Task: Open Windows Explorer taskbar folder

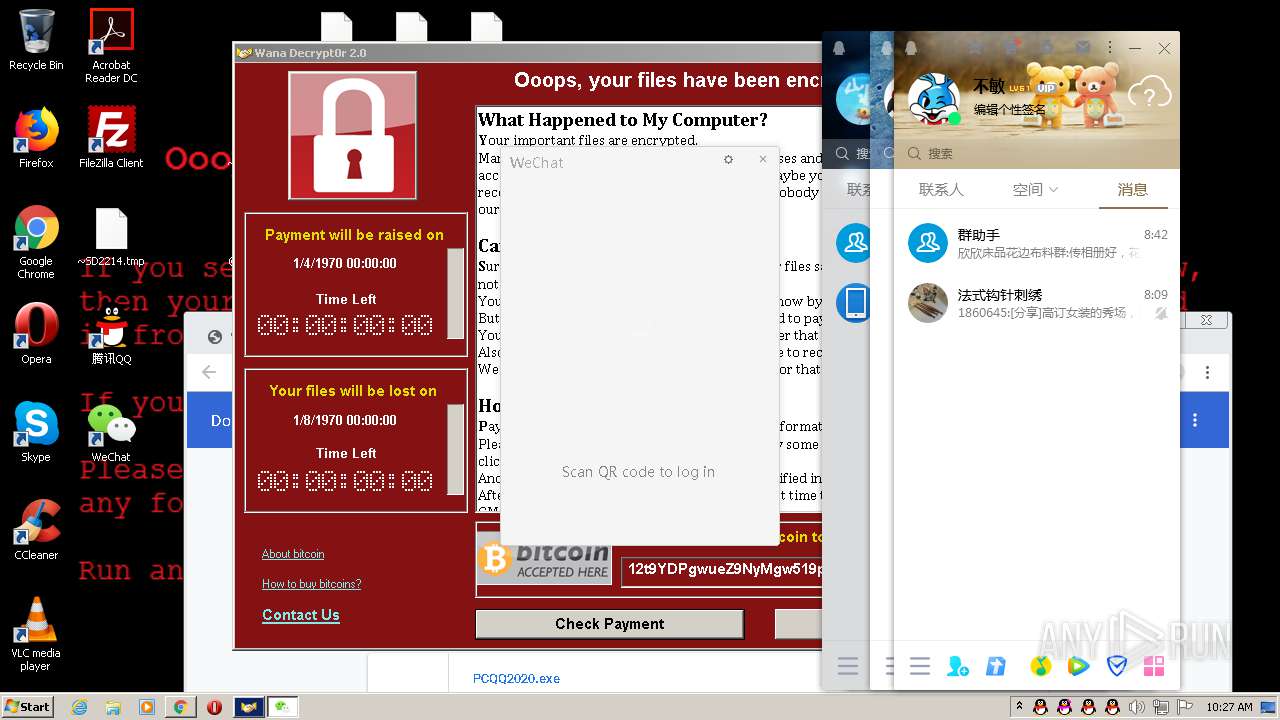Action: pyautogui.click(x=113, y=707)
